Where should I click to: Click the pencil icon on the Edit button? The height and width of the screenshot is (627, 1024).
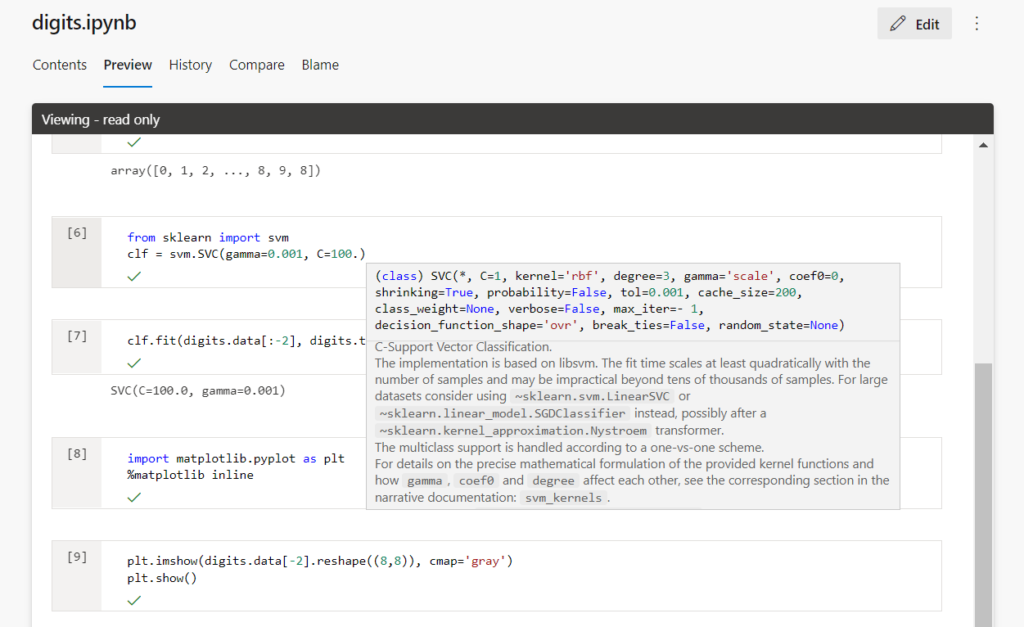click(896, 23)
